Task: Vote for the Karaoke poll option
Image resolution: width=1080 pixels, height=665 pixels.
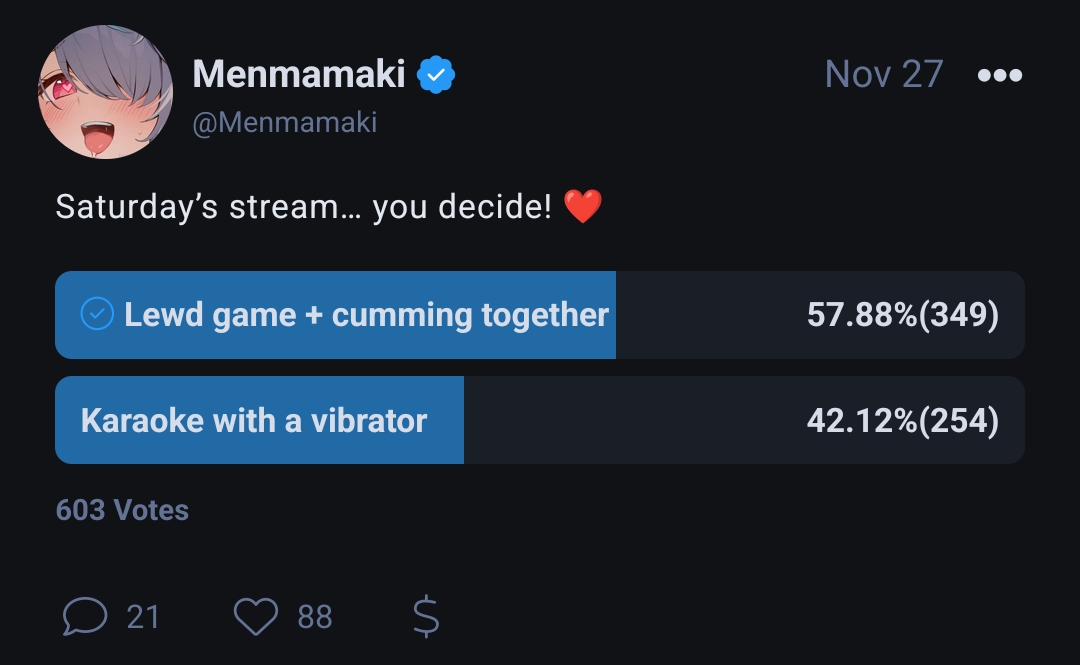Action: point(540,420)
